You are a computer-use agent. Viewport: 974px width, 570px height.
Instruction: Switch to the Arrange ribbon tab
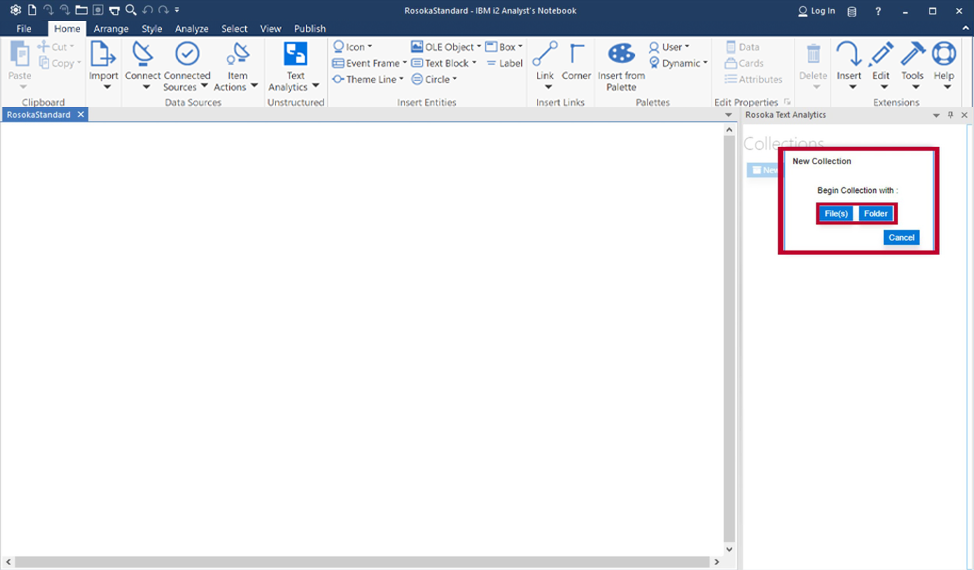click(111, 29)
